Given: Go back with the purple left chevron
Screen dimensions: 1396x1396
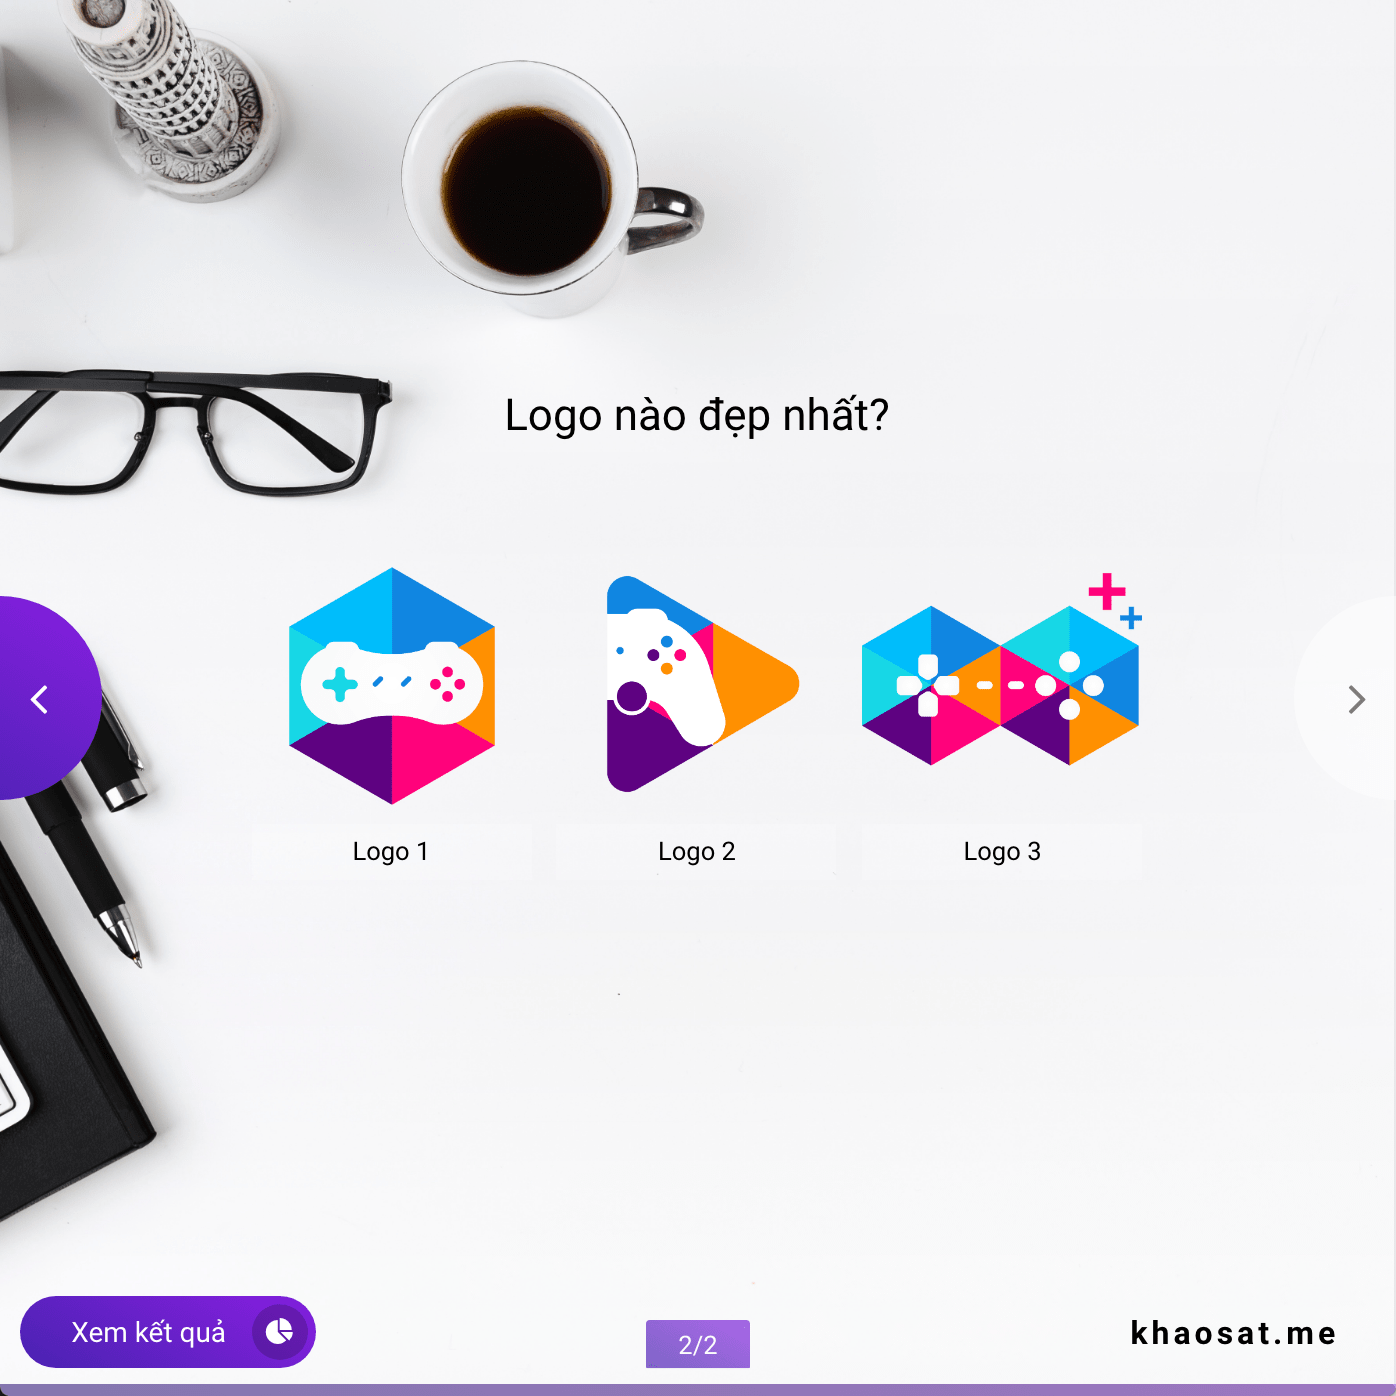Looking at the screenshot, I should point(40,699).
